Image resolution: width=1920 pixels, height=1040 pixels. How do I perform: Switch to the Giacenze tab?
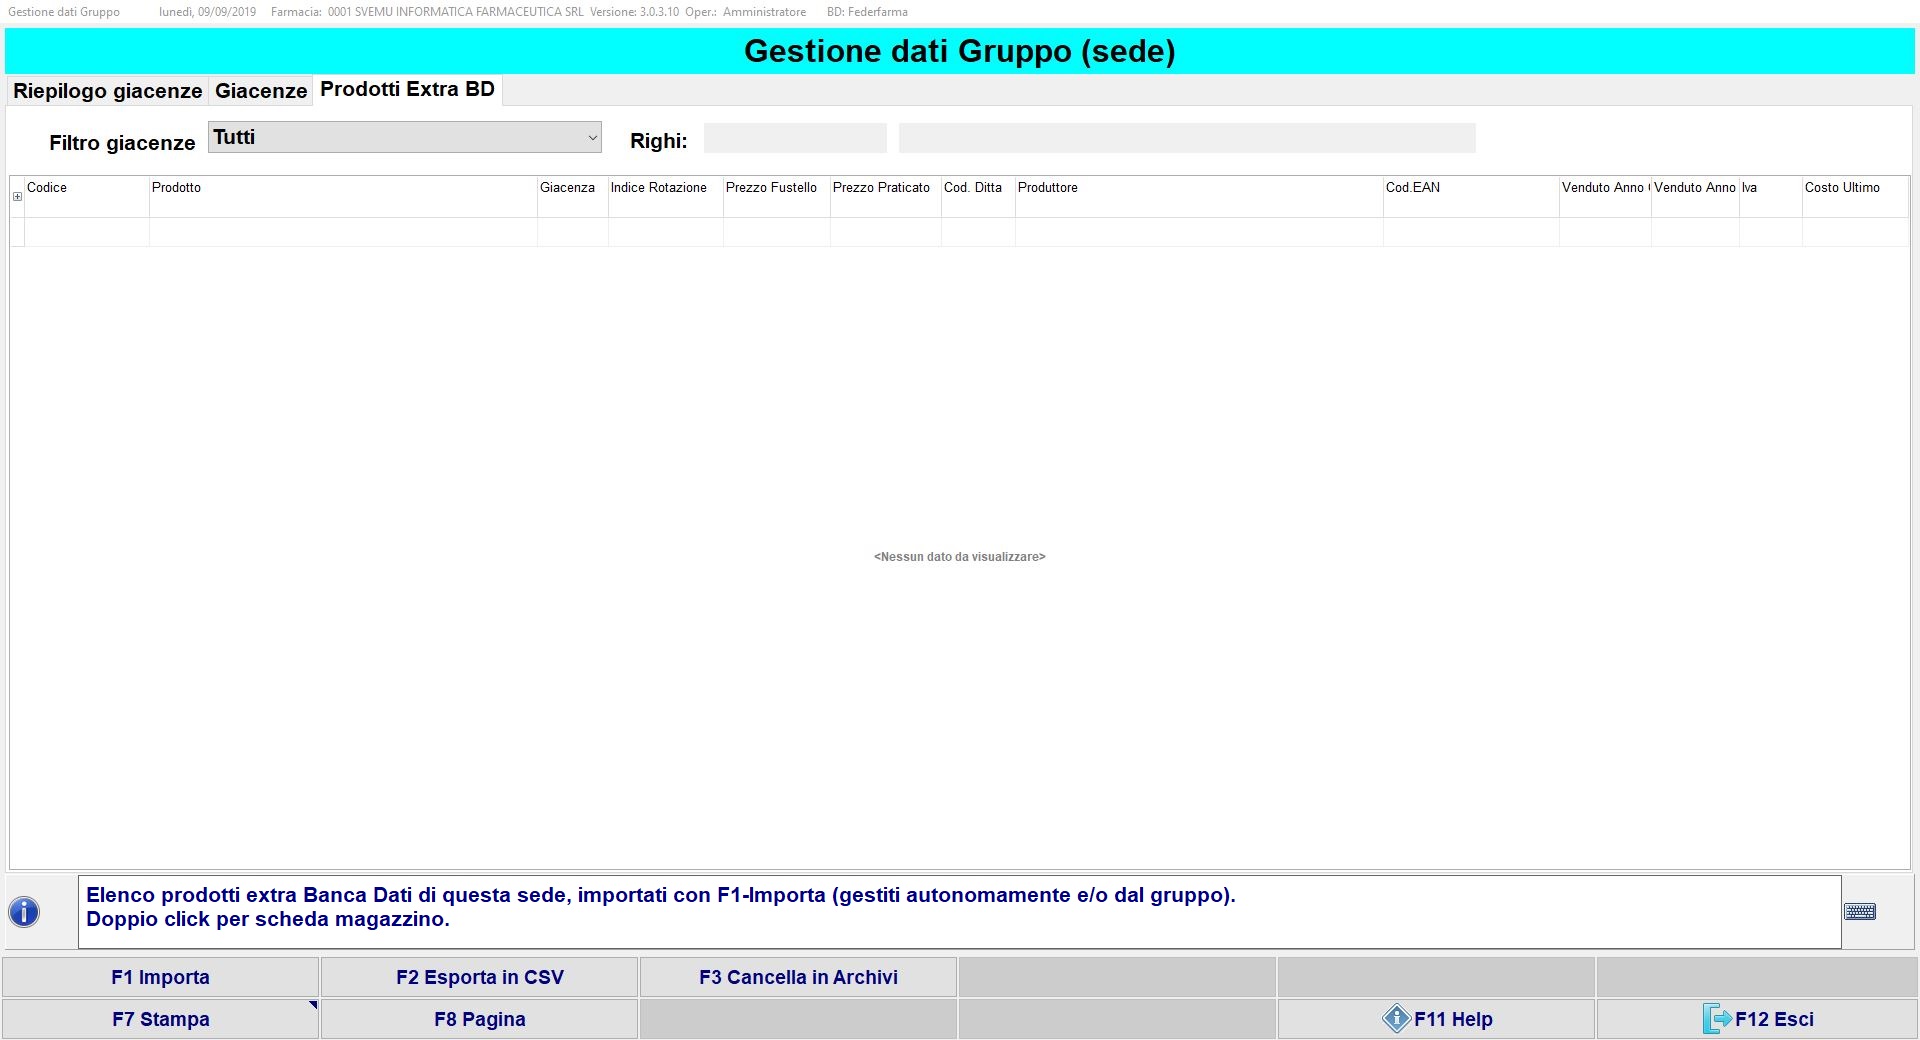[261, 91]
